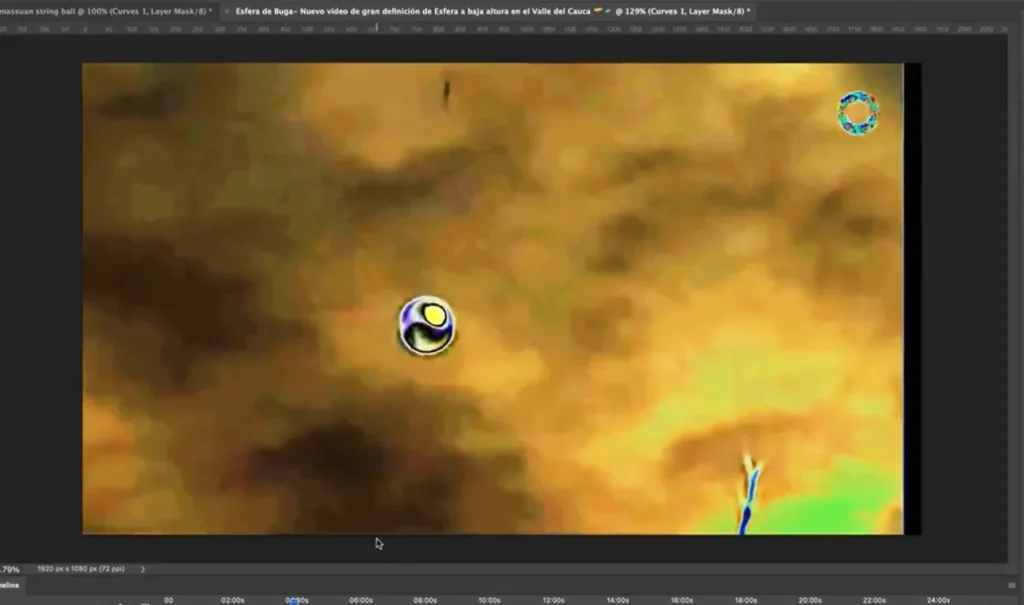Click the colorful ring logo in canvas
The image size is (1024, 605).
tap(858, 113)
